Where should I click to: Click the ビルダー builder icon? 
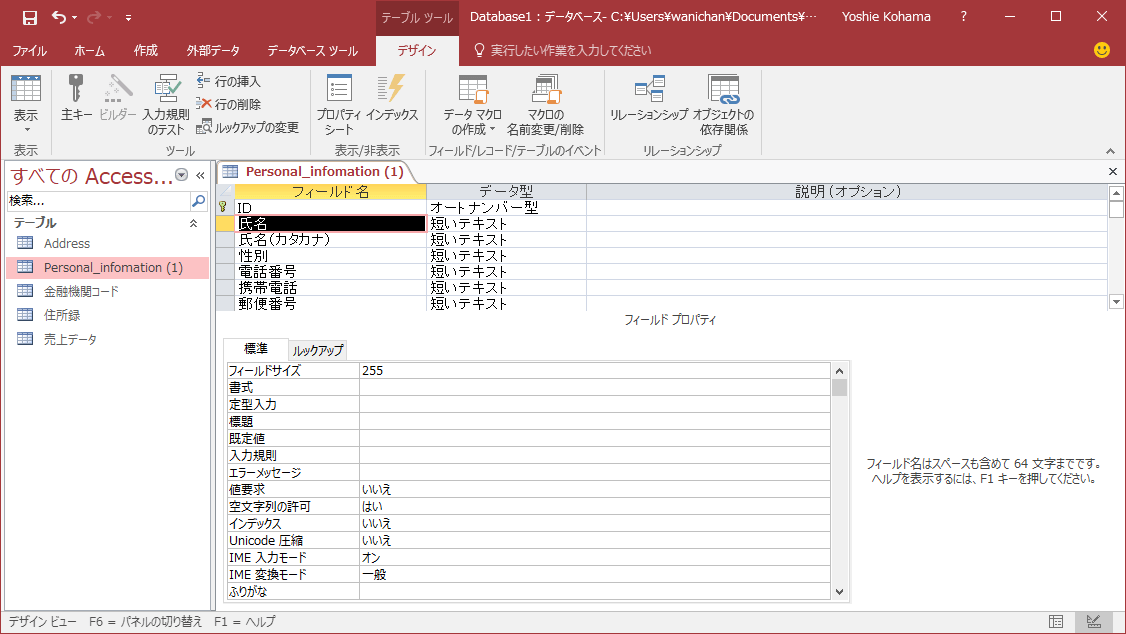117,97
